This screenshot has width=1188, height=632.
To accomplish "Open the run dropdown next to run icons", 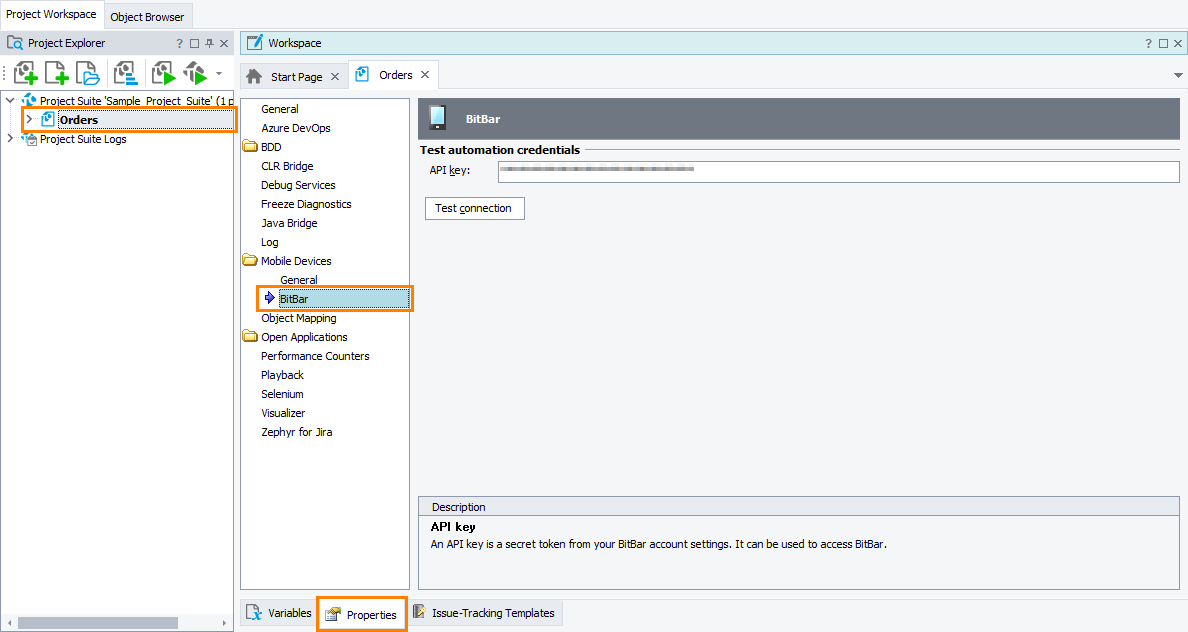I will (218, 72).
